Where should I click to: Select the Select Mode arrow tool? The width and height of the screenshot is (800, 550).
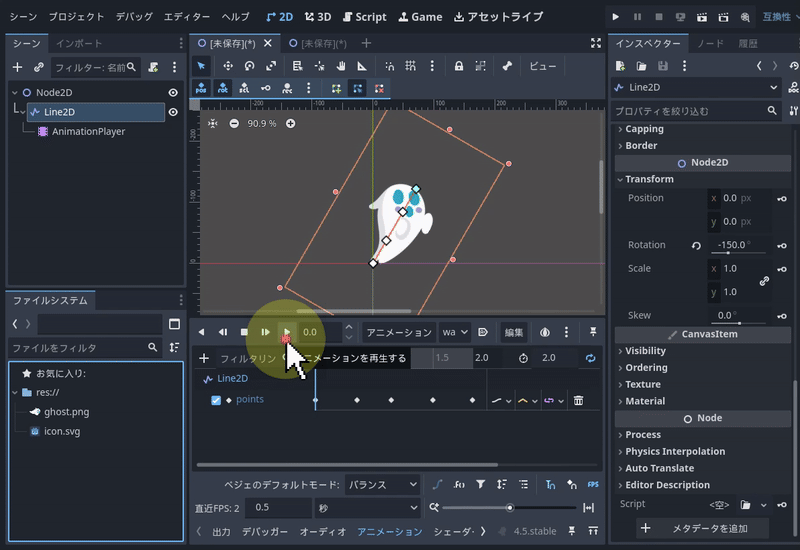[x=201, y=66]
